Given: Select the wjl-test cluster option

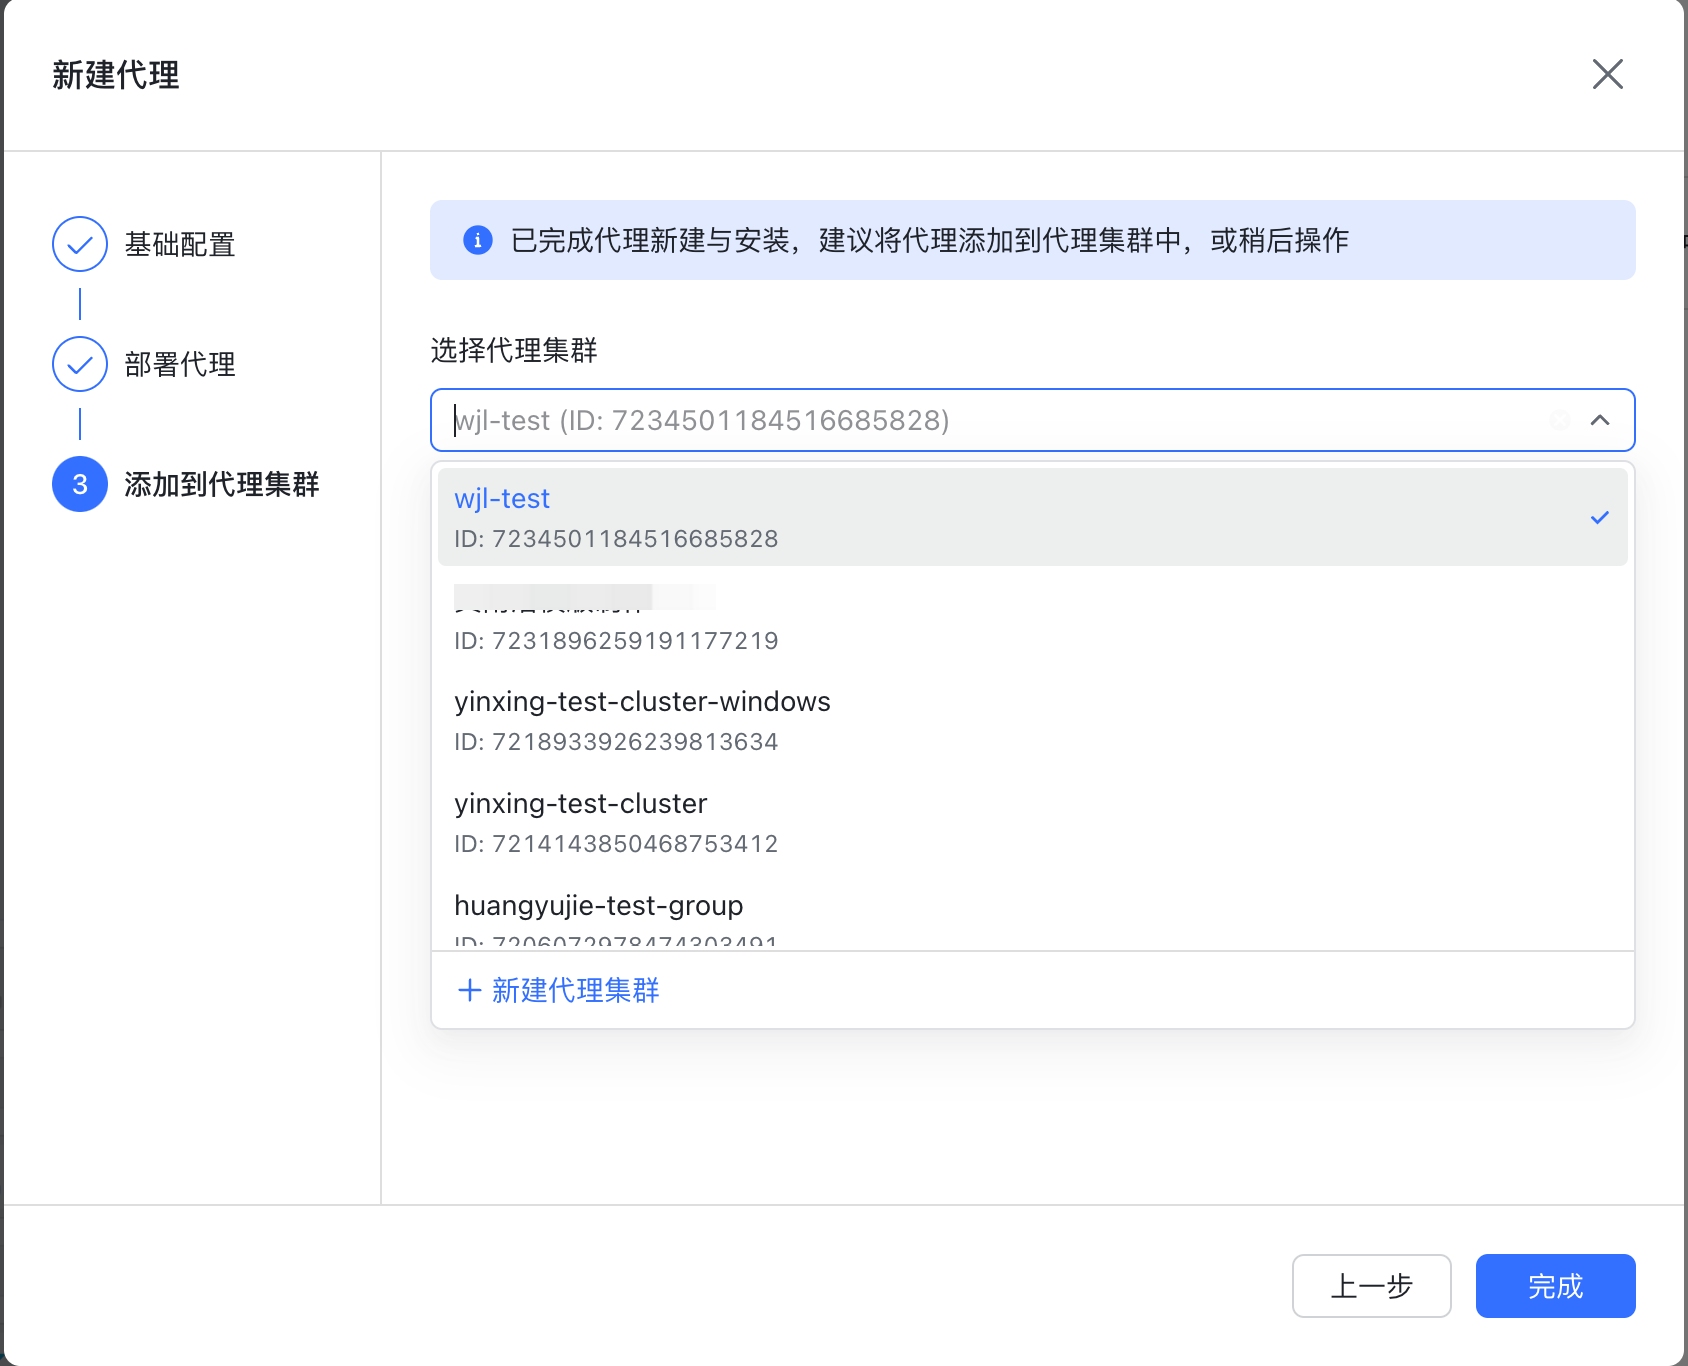Looking at the screenshot, I should [700, 516].
